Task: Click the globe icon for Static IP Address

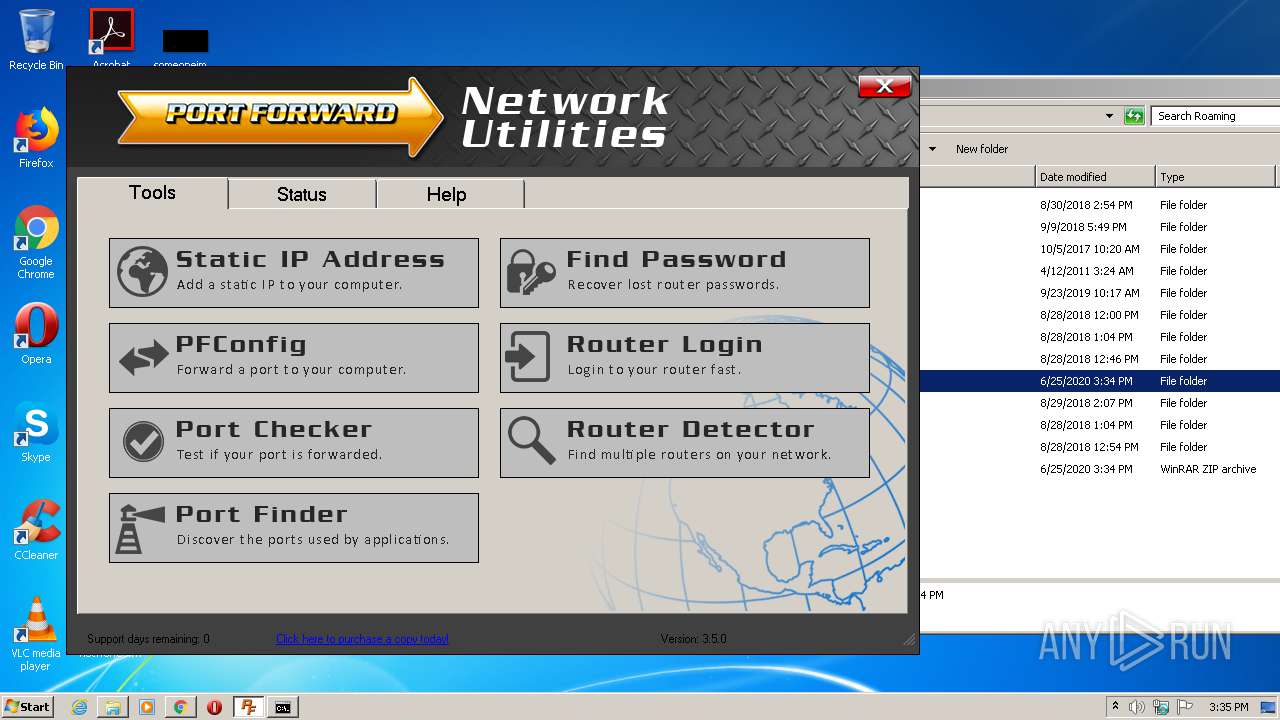Action: [x=142, y=272]
